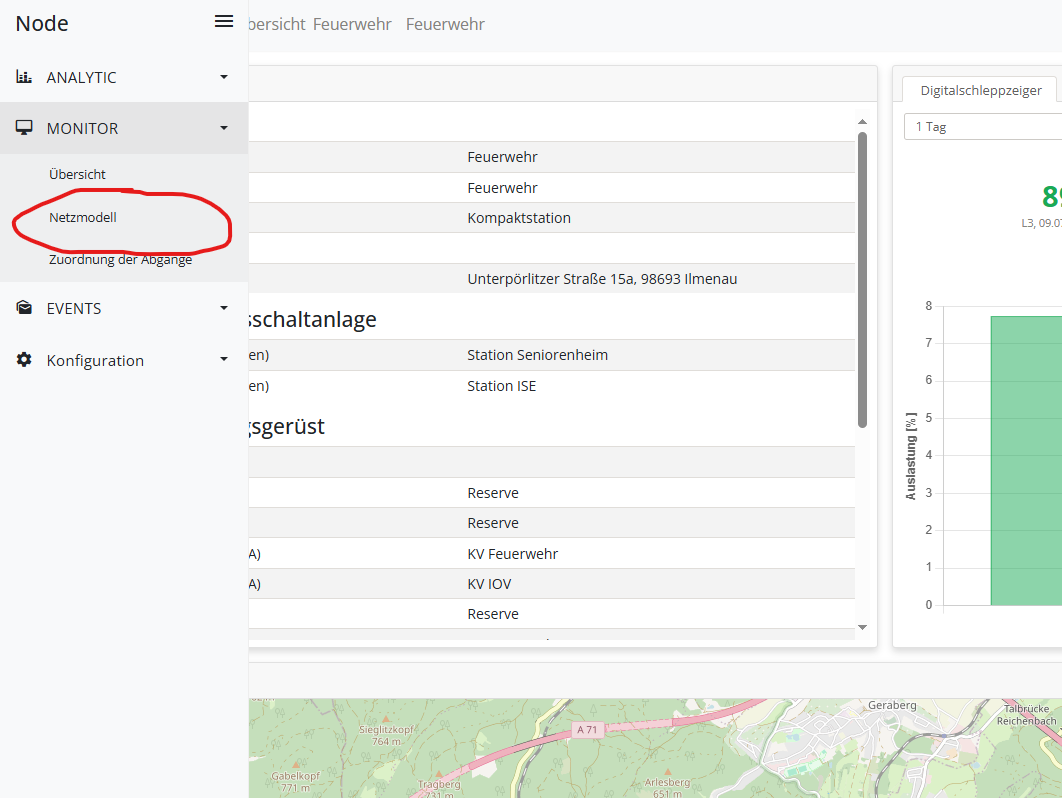Expand the EVENTS section arrow
The image size is (1062, 798).
pyautogui.click(x=224, y=308)
